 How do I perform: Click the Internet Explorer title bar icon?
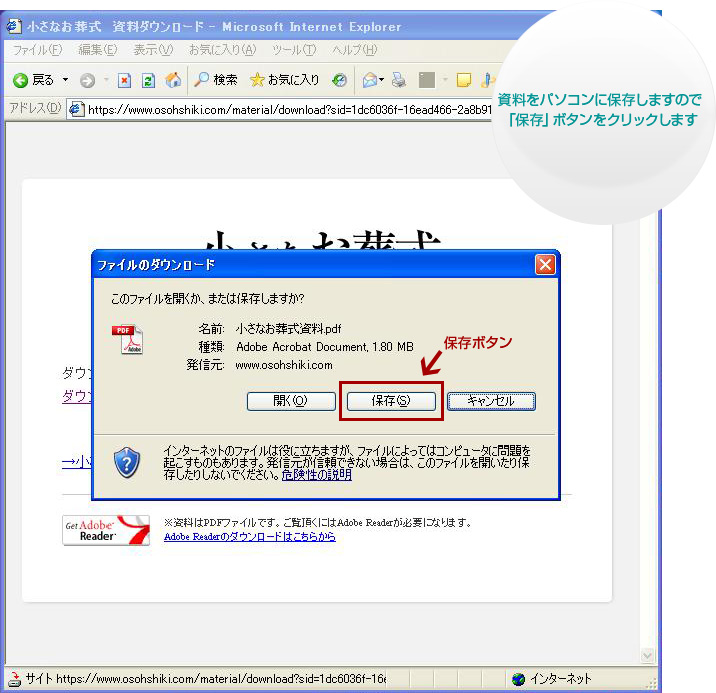coord(14,26)
